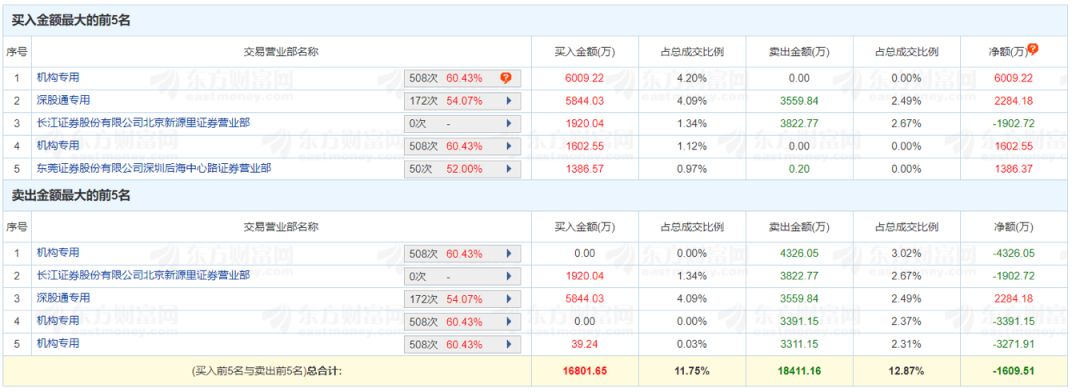Expand arrow for 东莞证券 row with 50次
Image resolution: width=1080 pixels, height=392 pixels.
509,169
